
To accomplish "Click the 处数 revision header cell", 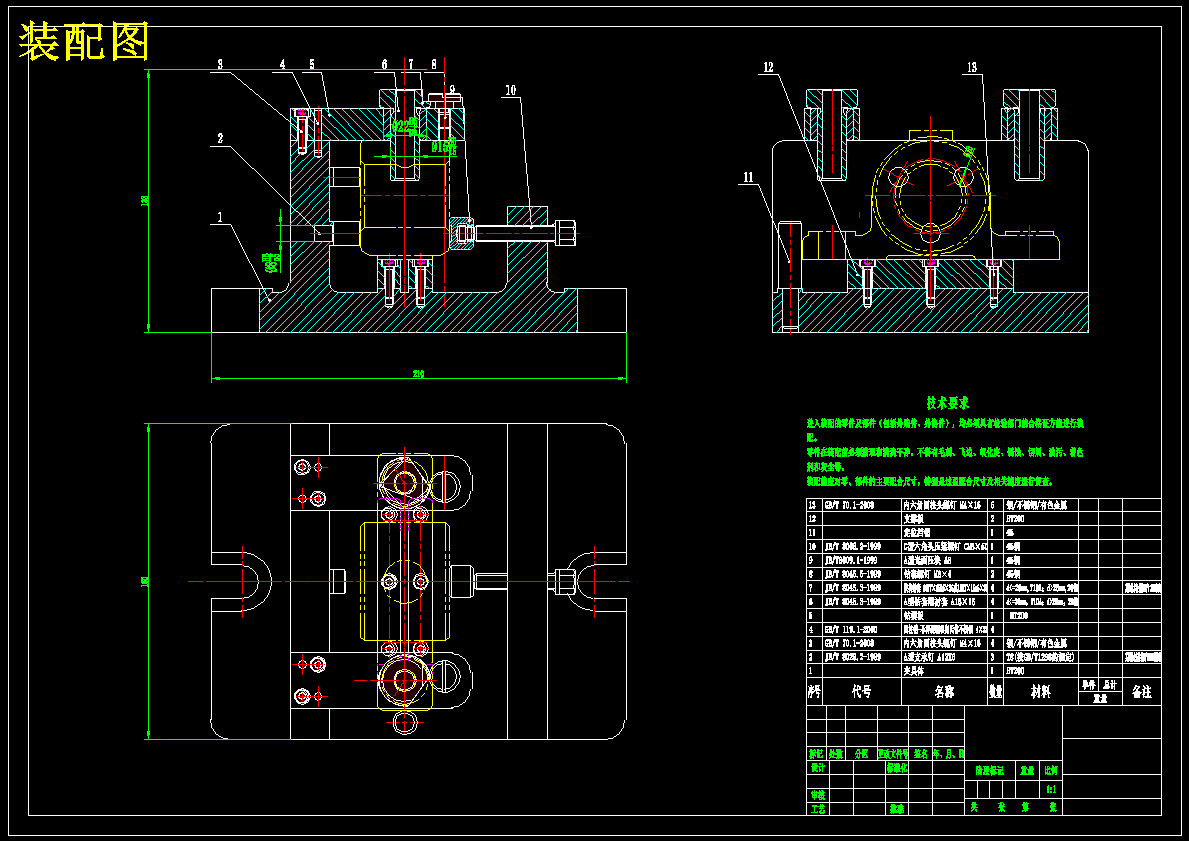I will [836, 754].
